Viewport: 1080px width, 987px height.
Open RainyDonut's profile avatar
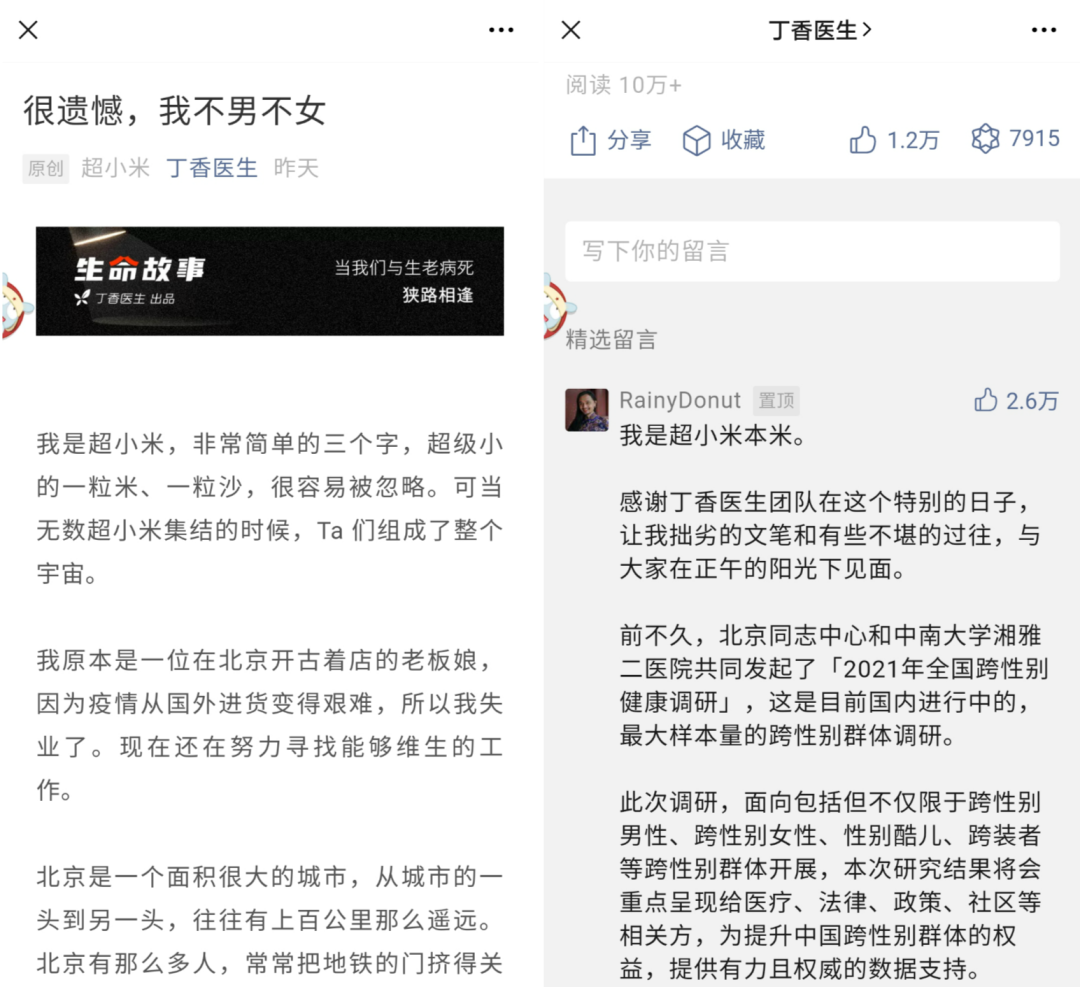tap(587, 410)
